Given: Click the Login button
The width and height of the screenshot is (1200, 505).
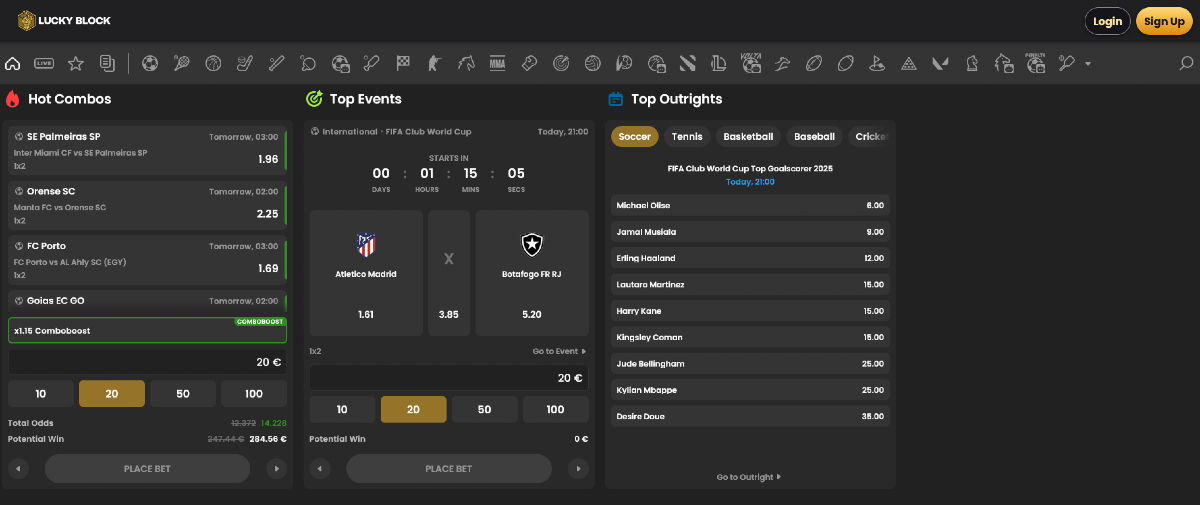Looking at the screenshot, I should [x=1107, y=21].
